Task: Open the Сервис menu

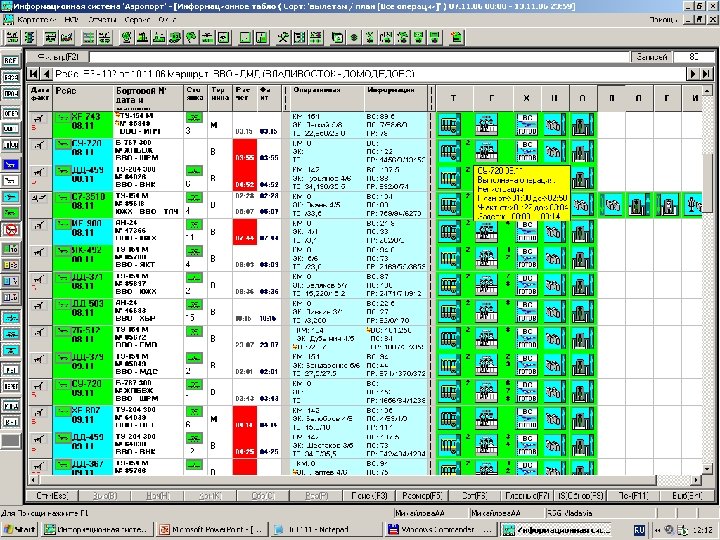Action: (x=137, y=20)
